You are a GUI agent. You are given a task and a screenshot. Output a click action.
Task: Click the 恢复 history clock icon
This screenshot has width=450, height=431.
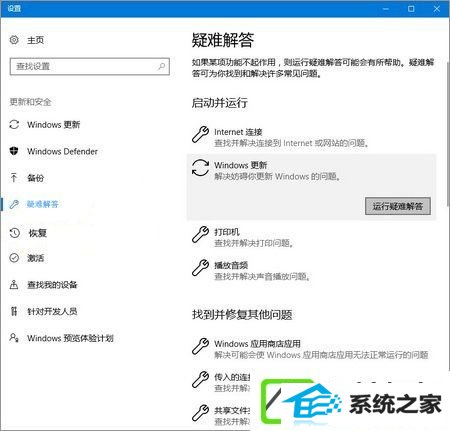[x=15, y=233]
